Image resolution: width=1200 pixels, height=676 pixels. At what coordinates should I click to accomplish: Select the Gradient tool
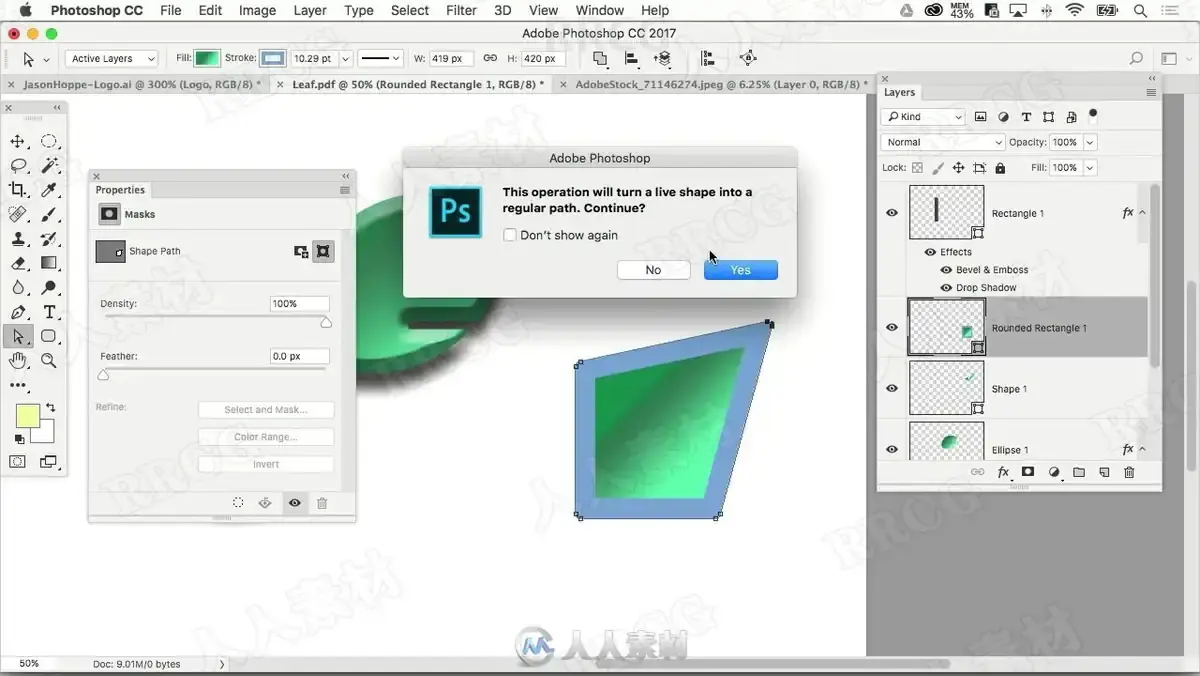(48, 263)
